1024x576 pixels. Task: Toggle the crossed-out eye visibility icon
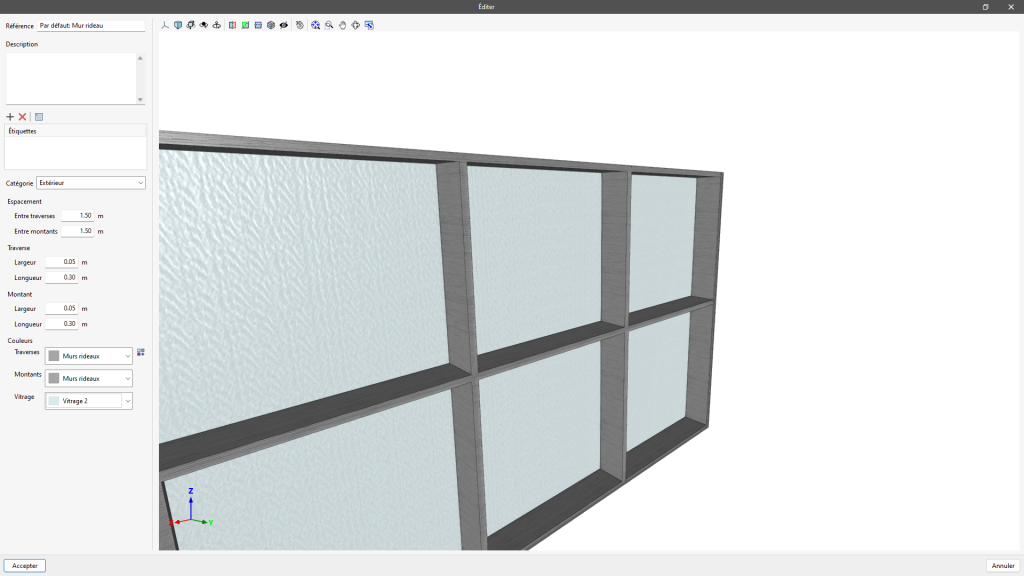(x=284, y=25)
